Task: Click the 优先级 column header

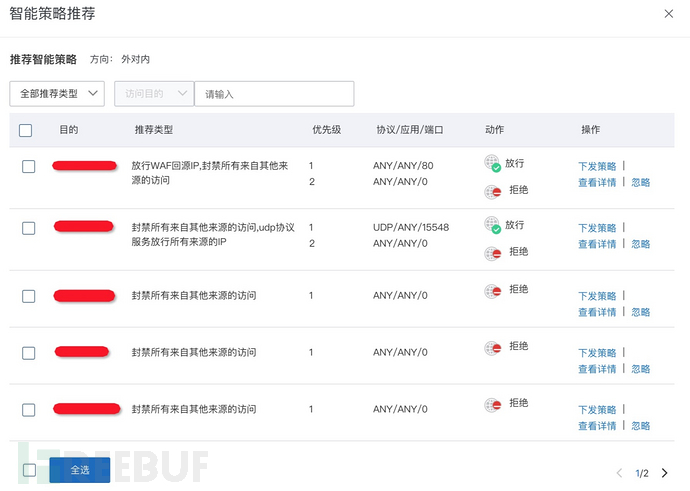Action: (327, 129)
